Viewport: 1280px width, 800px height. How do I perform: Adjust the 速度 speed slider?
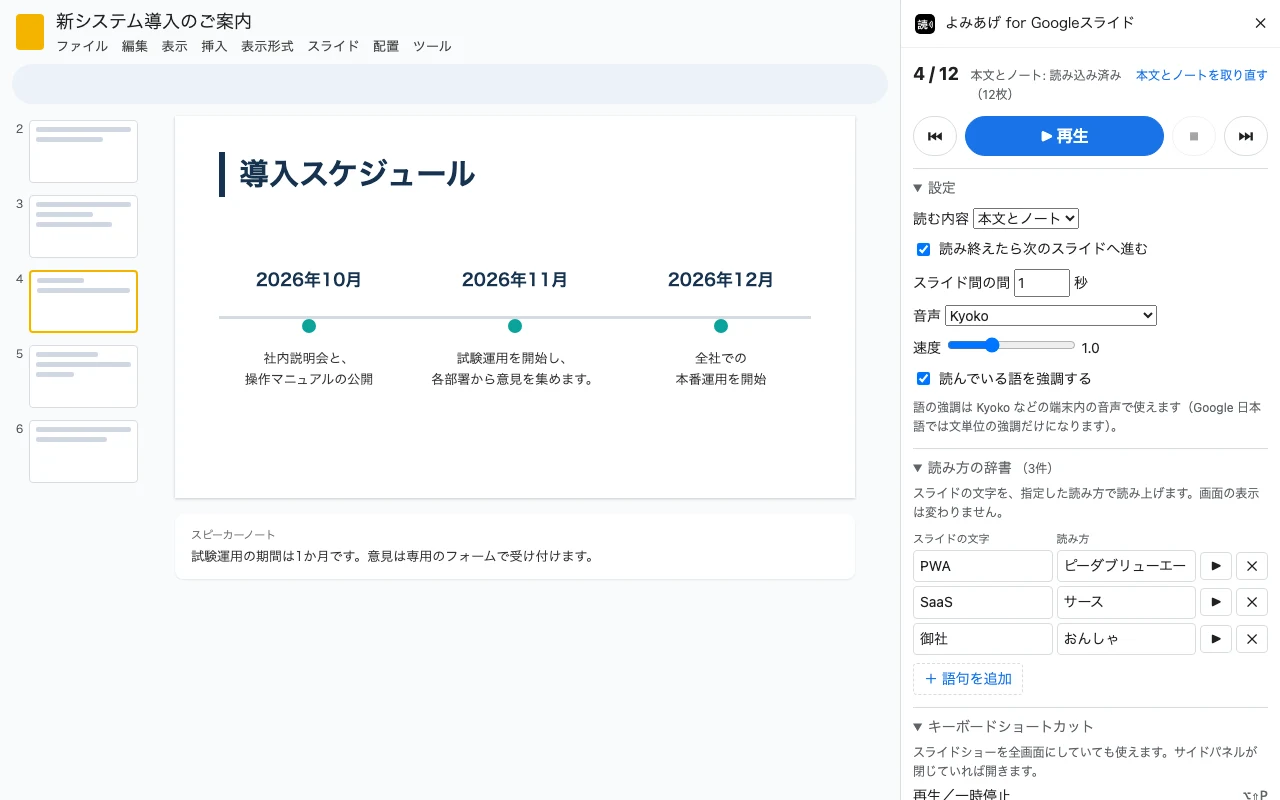(1010, 346)
